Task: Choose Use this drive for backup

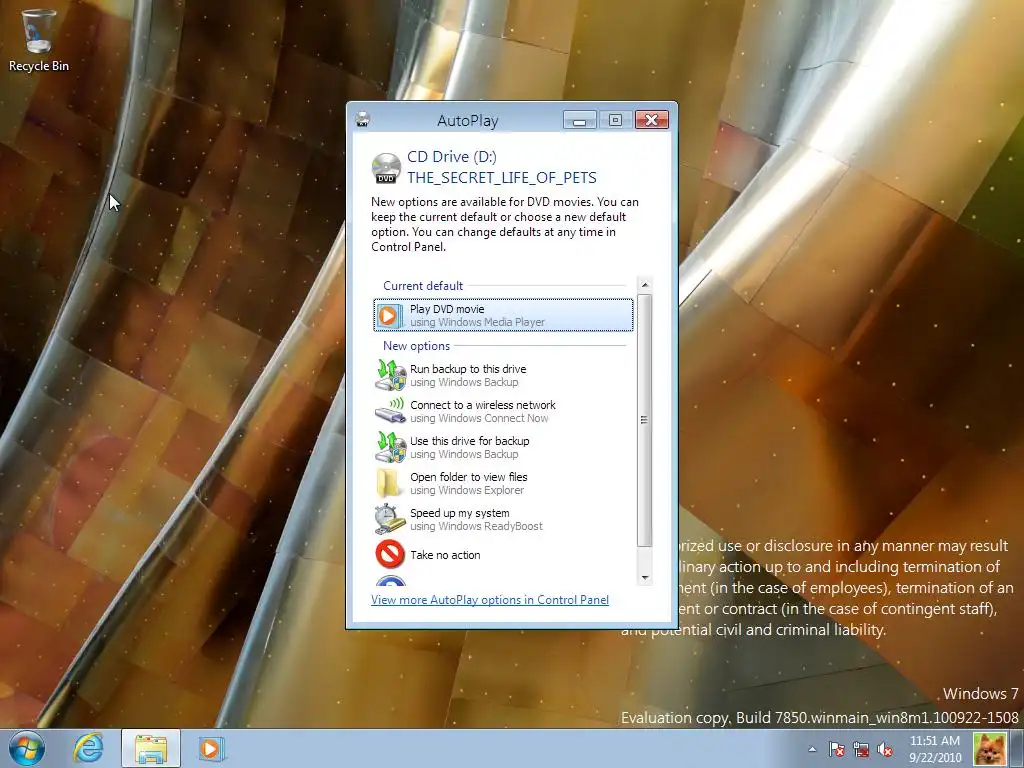Action: 503,447
